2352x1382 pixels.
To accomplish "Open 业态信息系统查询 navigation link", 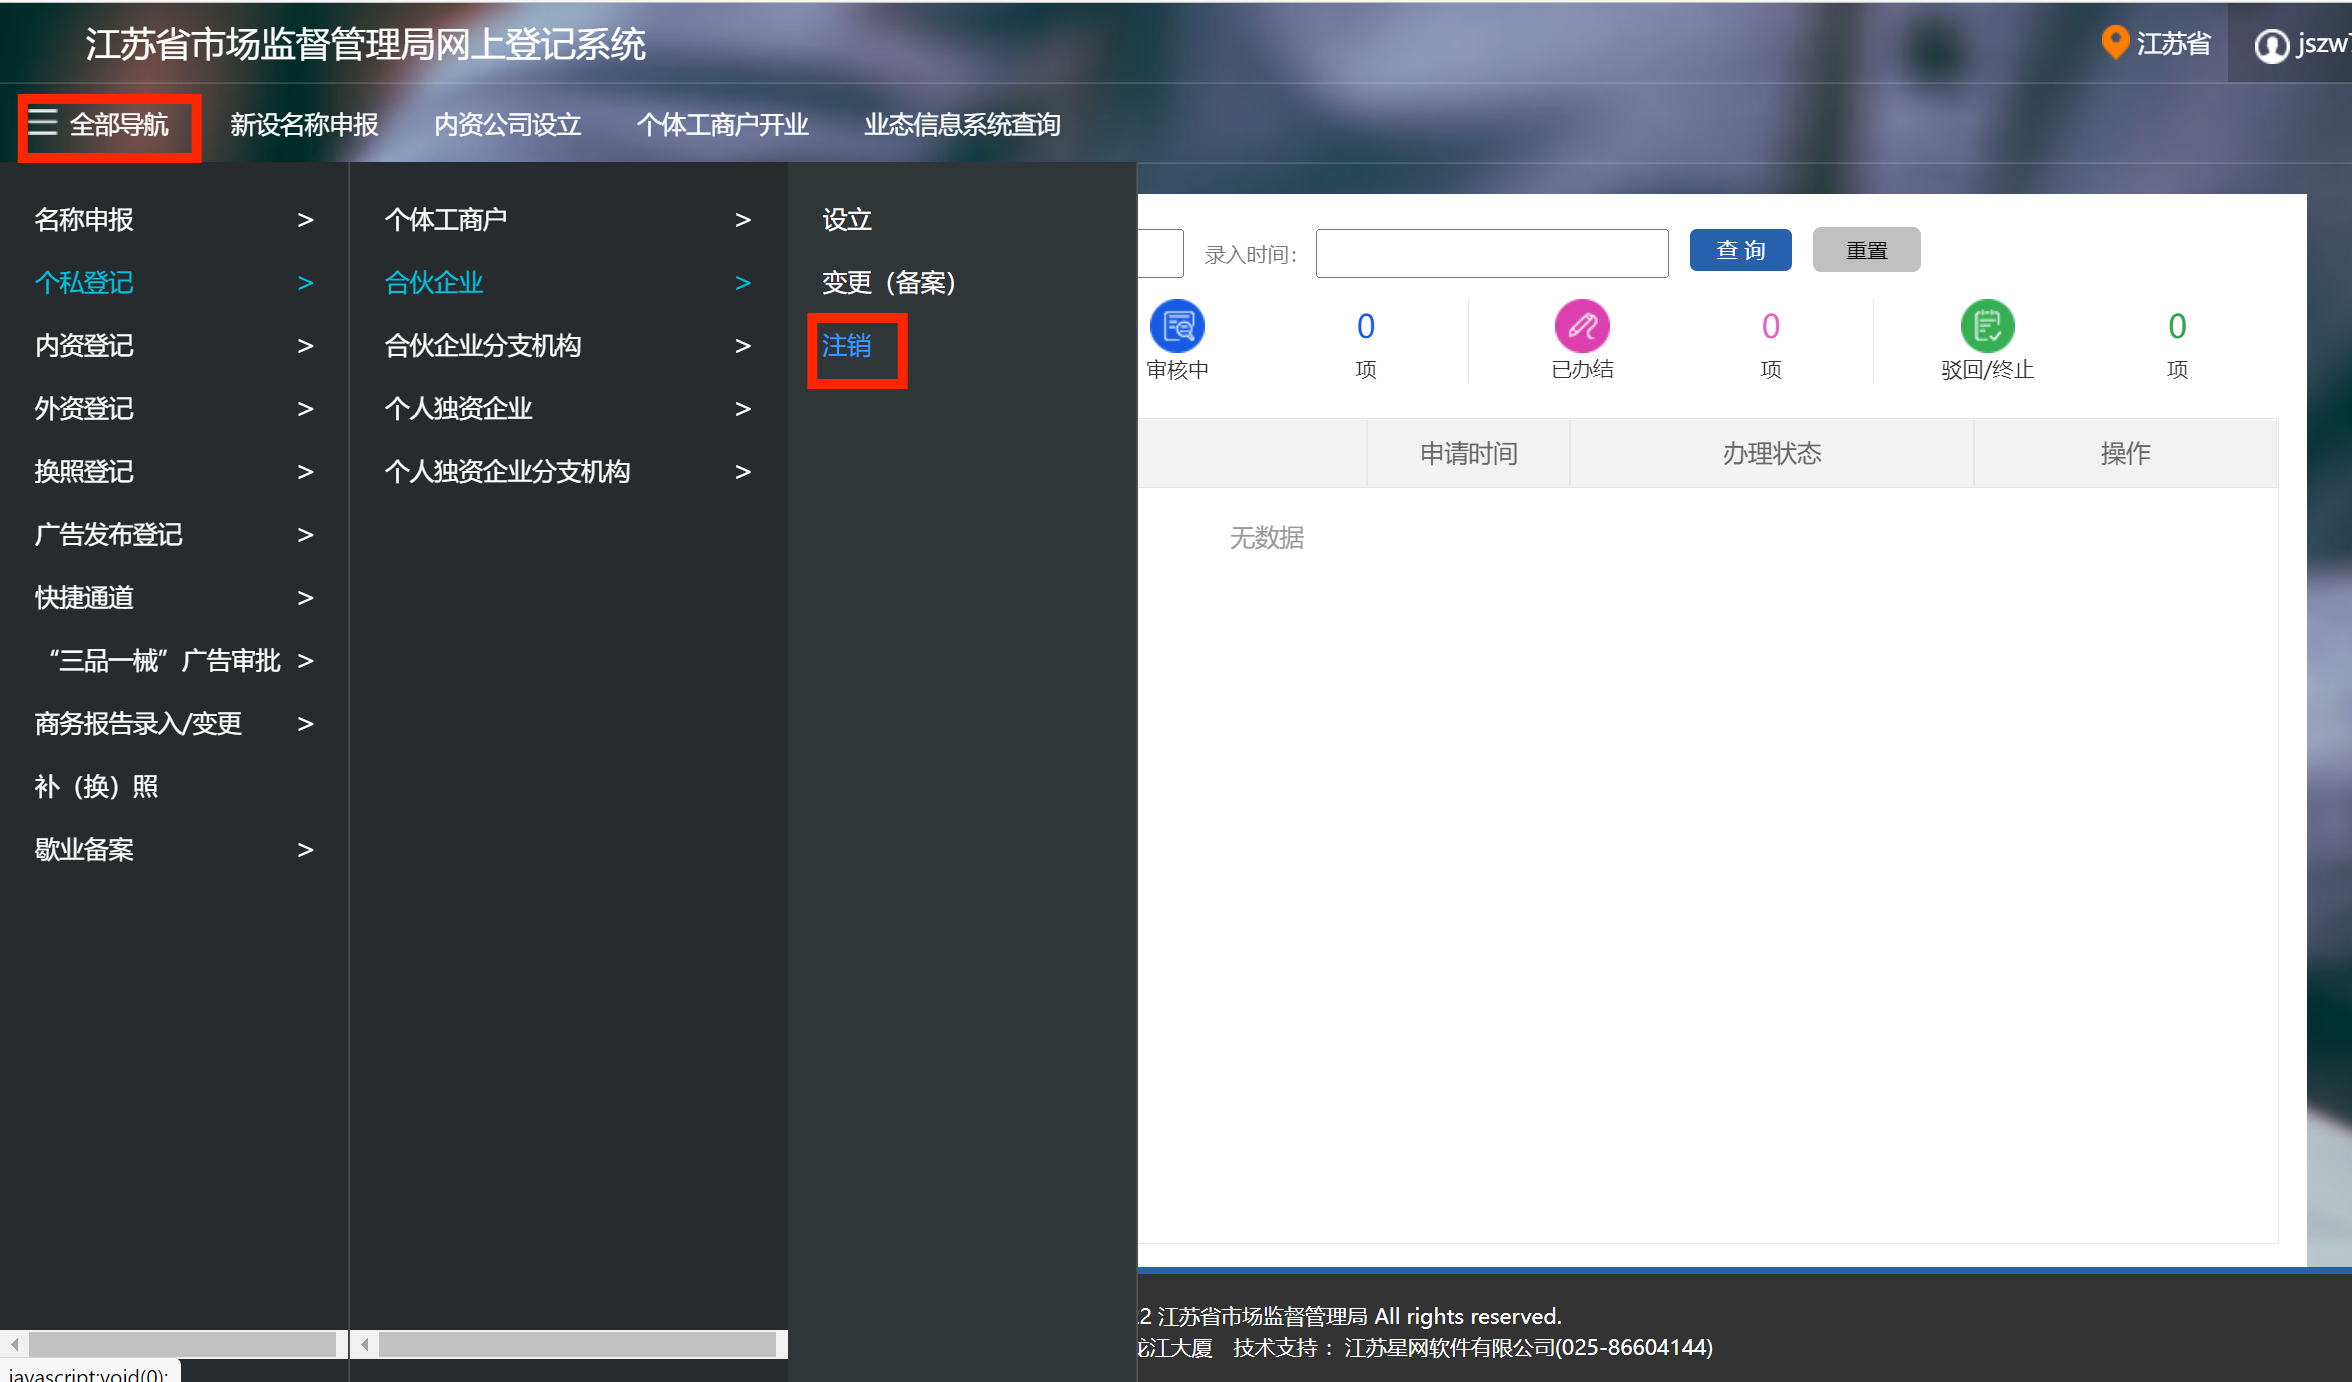I will pyautogui.click(x=962, y=124).
